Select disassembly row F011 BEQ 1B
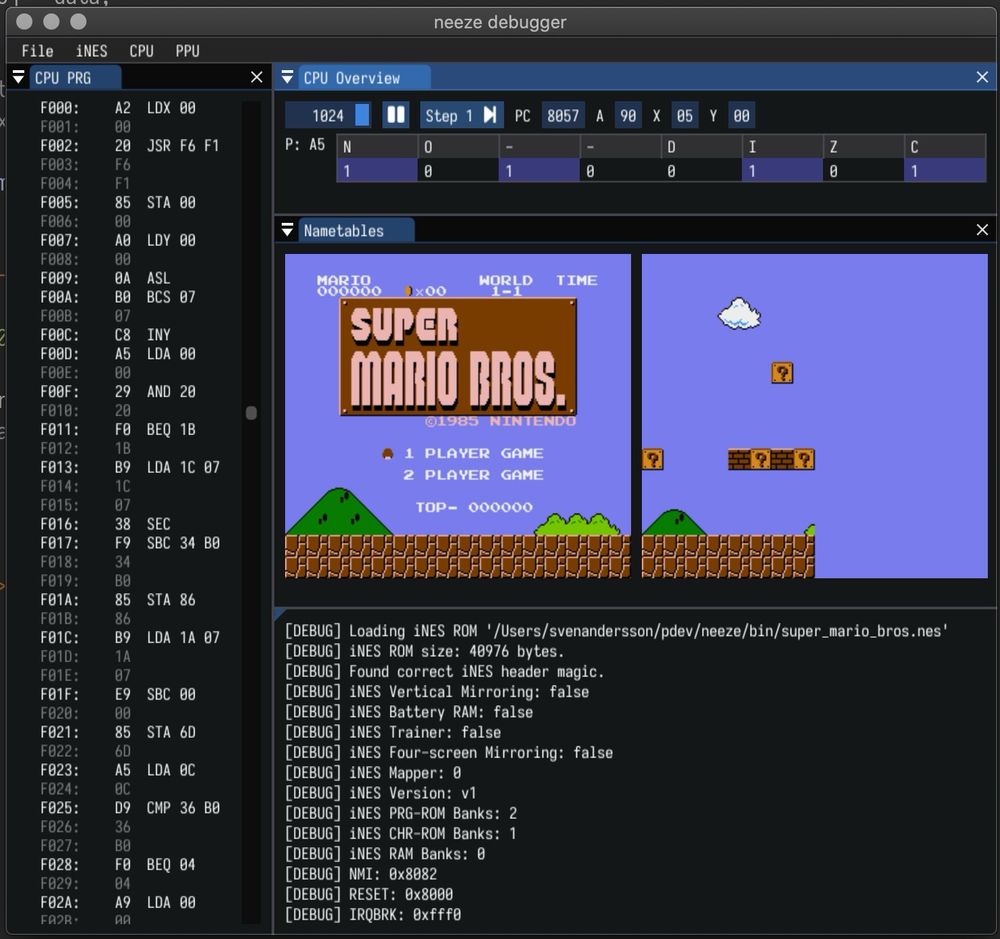The width and height of the screenshot is (1000, 939). 118,429
